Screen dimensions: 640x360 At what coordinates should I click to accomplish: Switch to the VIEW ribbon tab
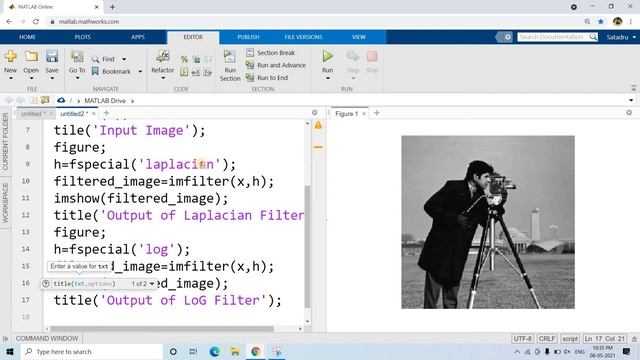358,37
